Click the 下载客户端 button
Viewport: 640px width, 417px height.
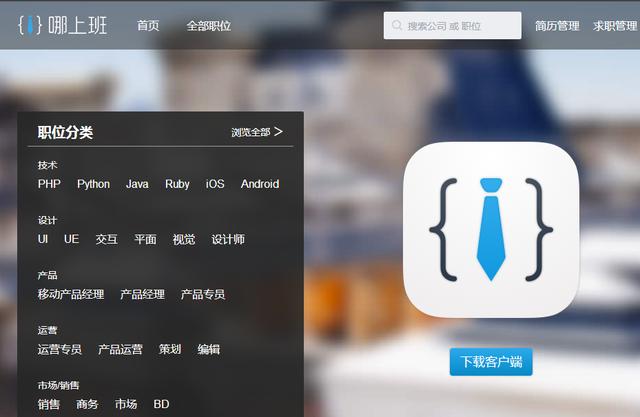pyautogui.click(x=491, y=362)
